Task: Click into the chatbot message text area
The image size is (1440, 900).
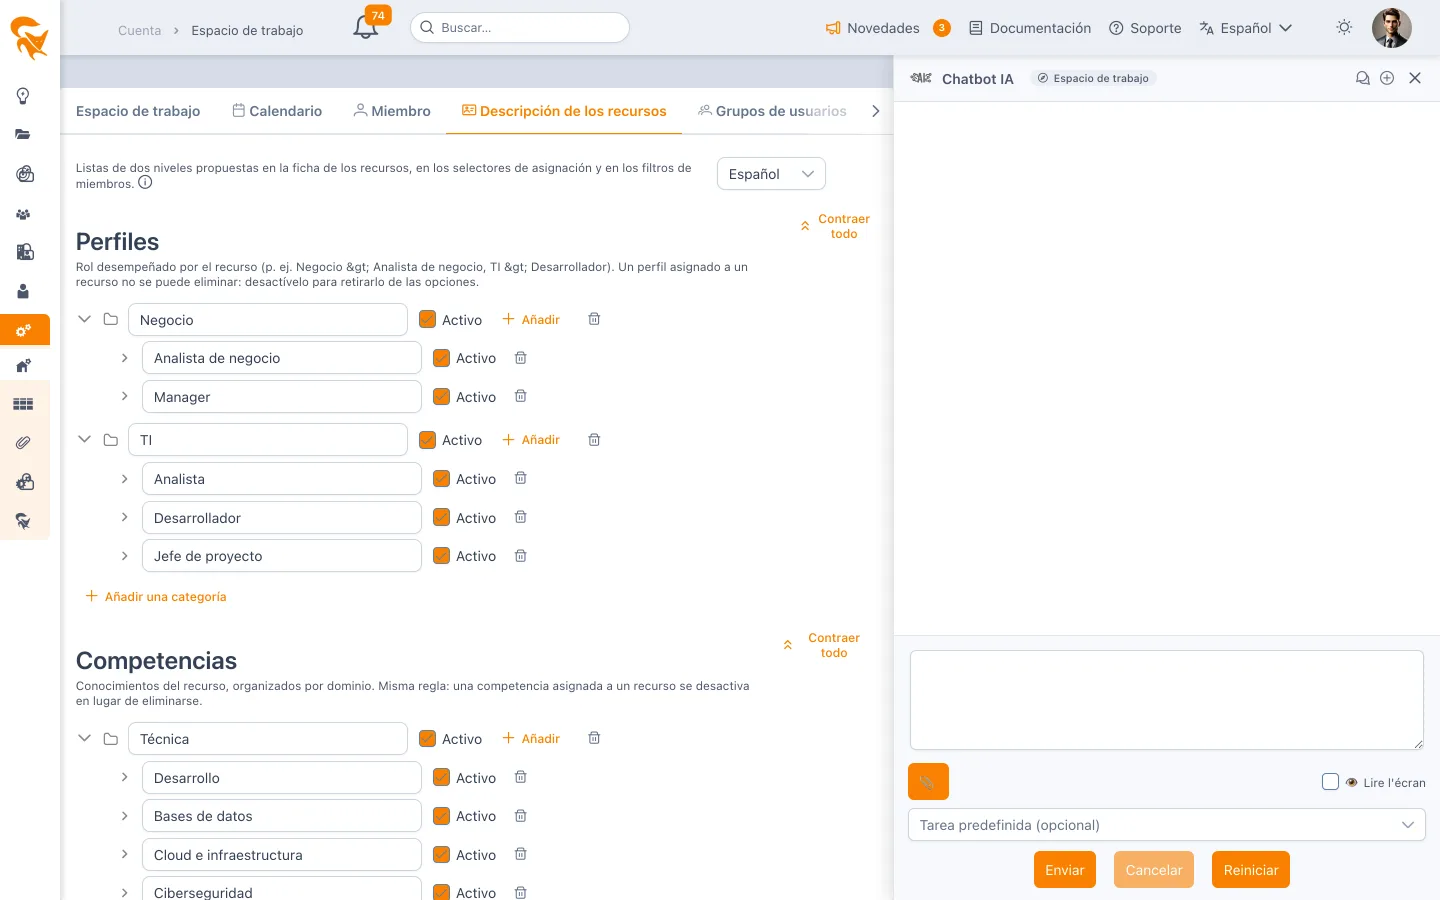Action: tap(1166, 700)
